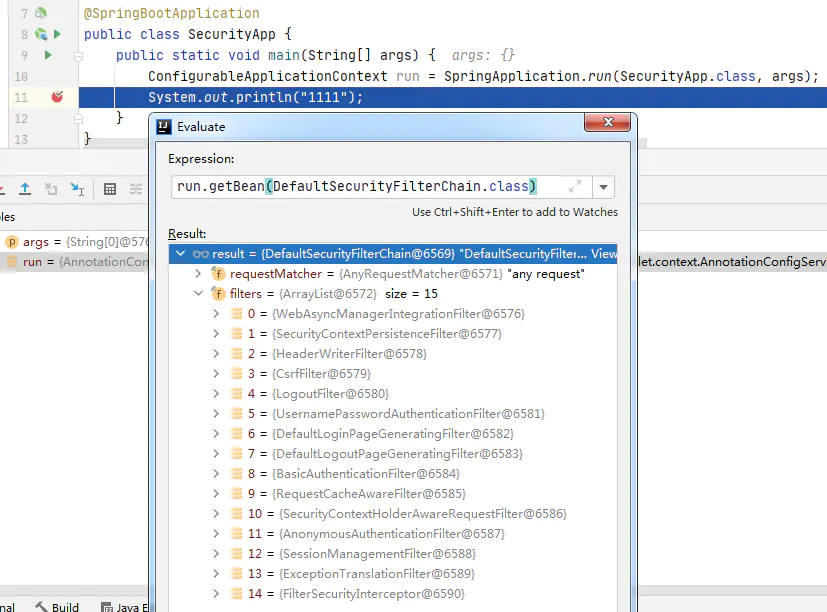Image resolution: width=827 pixels, height=612 pixels.
Task: Click the drop frame debugger icon
Action: point(51,189)
